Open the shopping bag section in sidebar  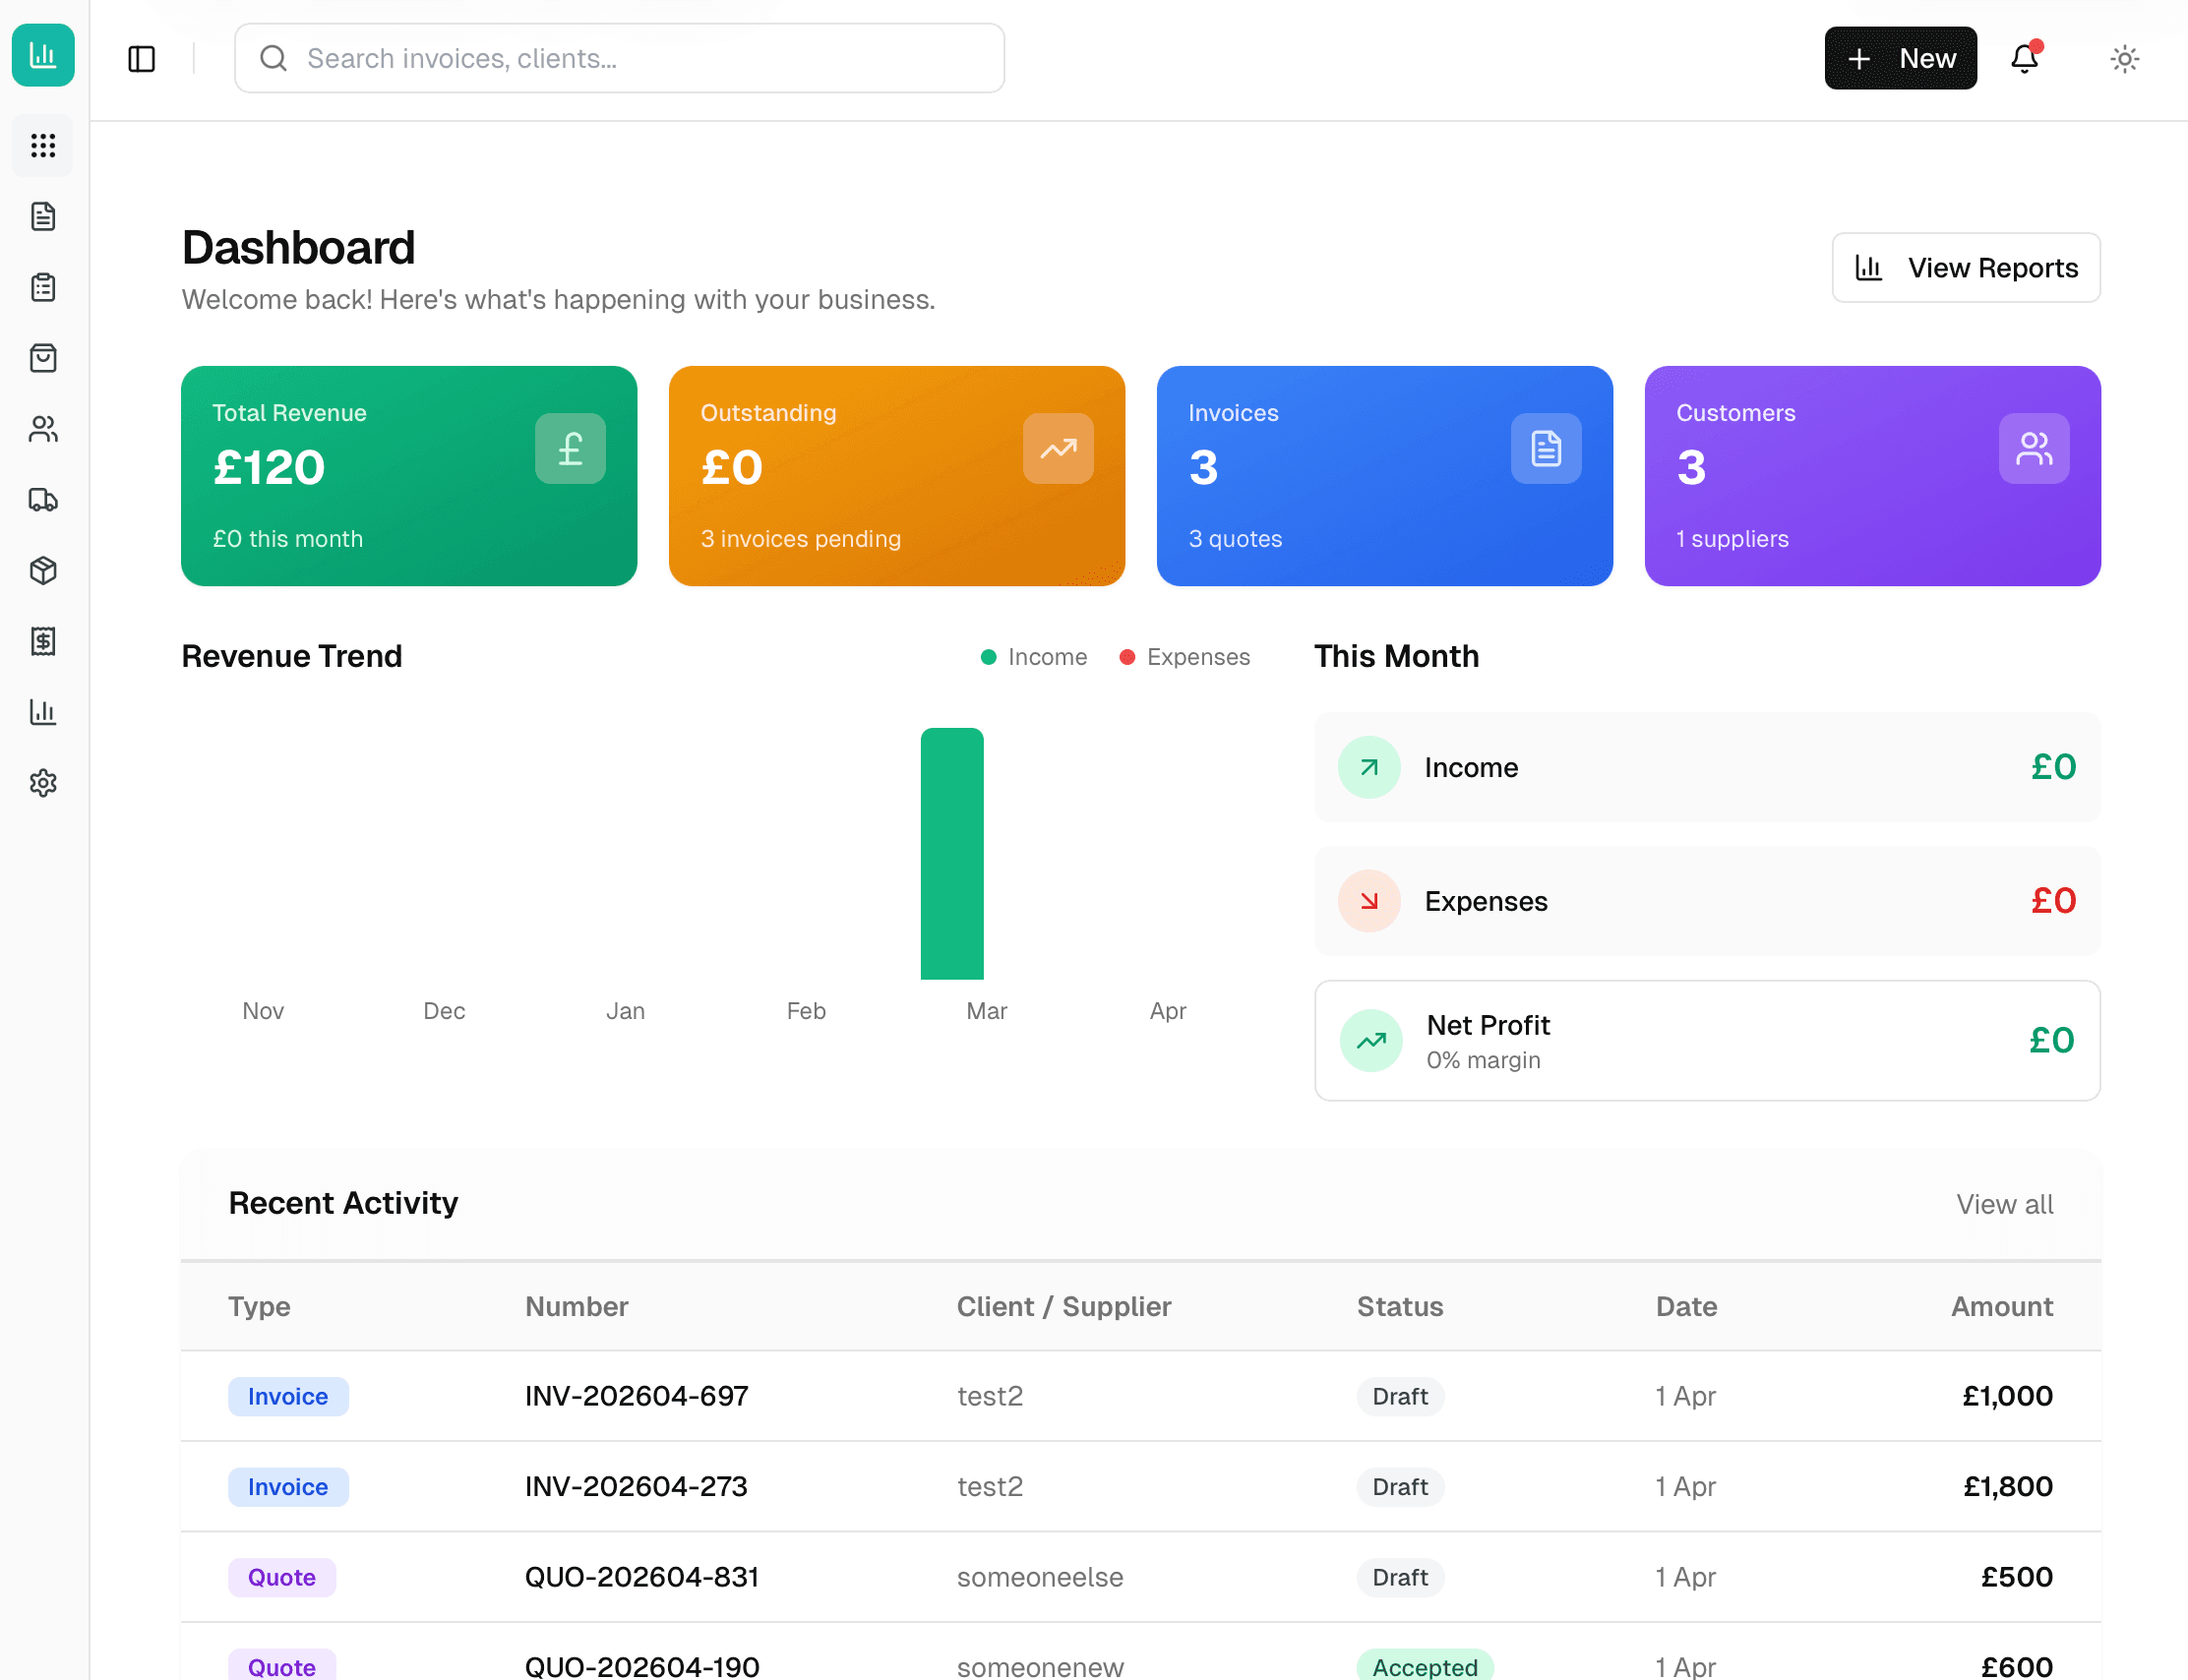pyautogui.click(x=42, y=358)
